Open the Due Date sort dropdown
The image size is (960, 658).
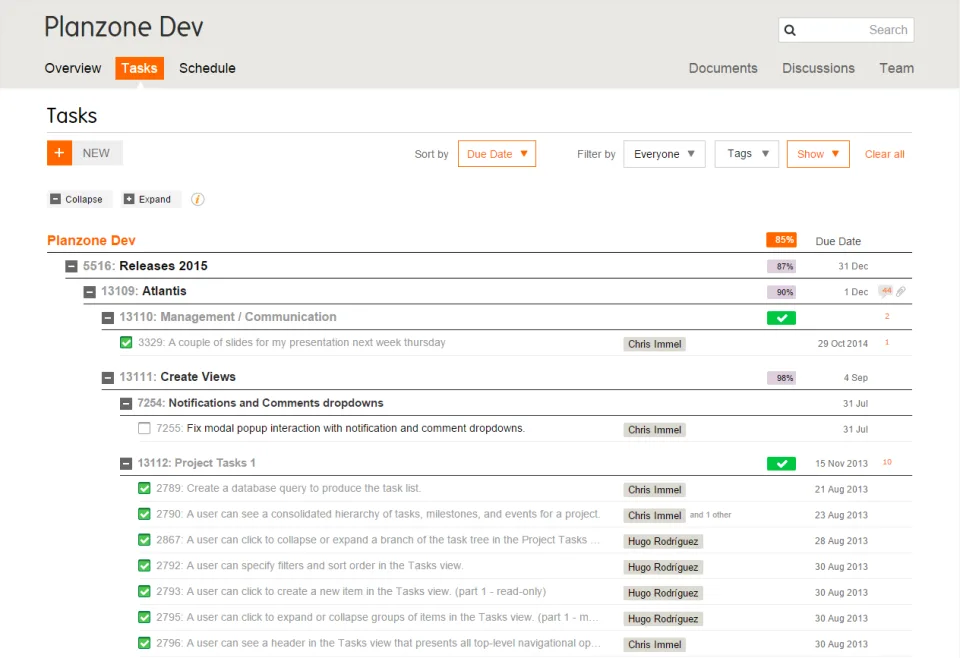pos(497,154)
